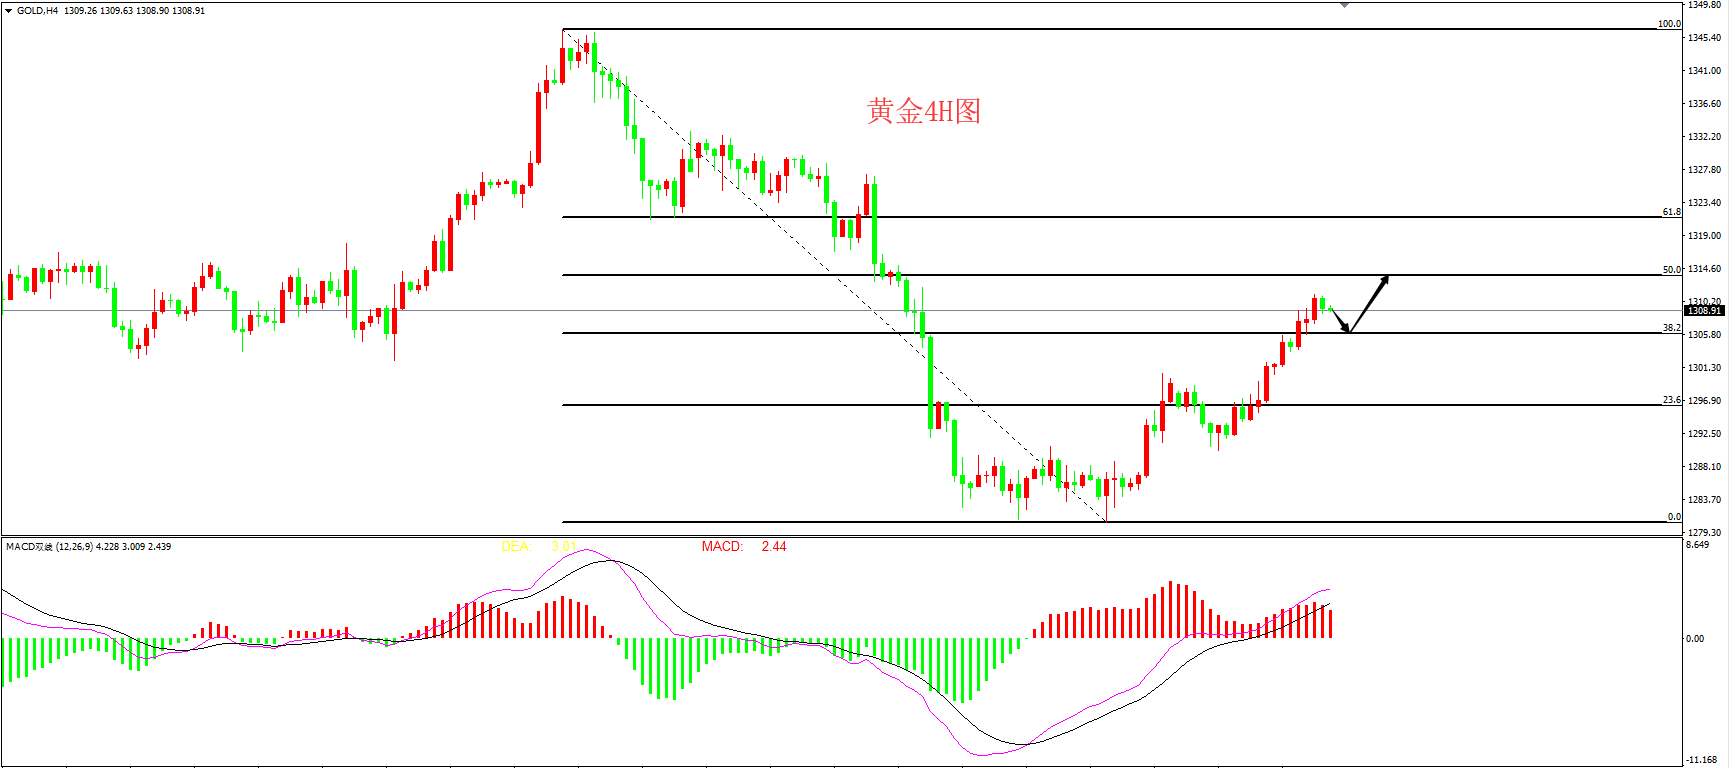Viewport: 1730px width, 768px height.
Task: Select the 0.0 Fibonacci level label
Action: (1674, 517)
